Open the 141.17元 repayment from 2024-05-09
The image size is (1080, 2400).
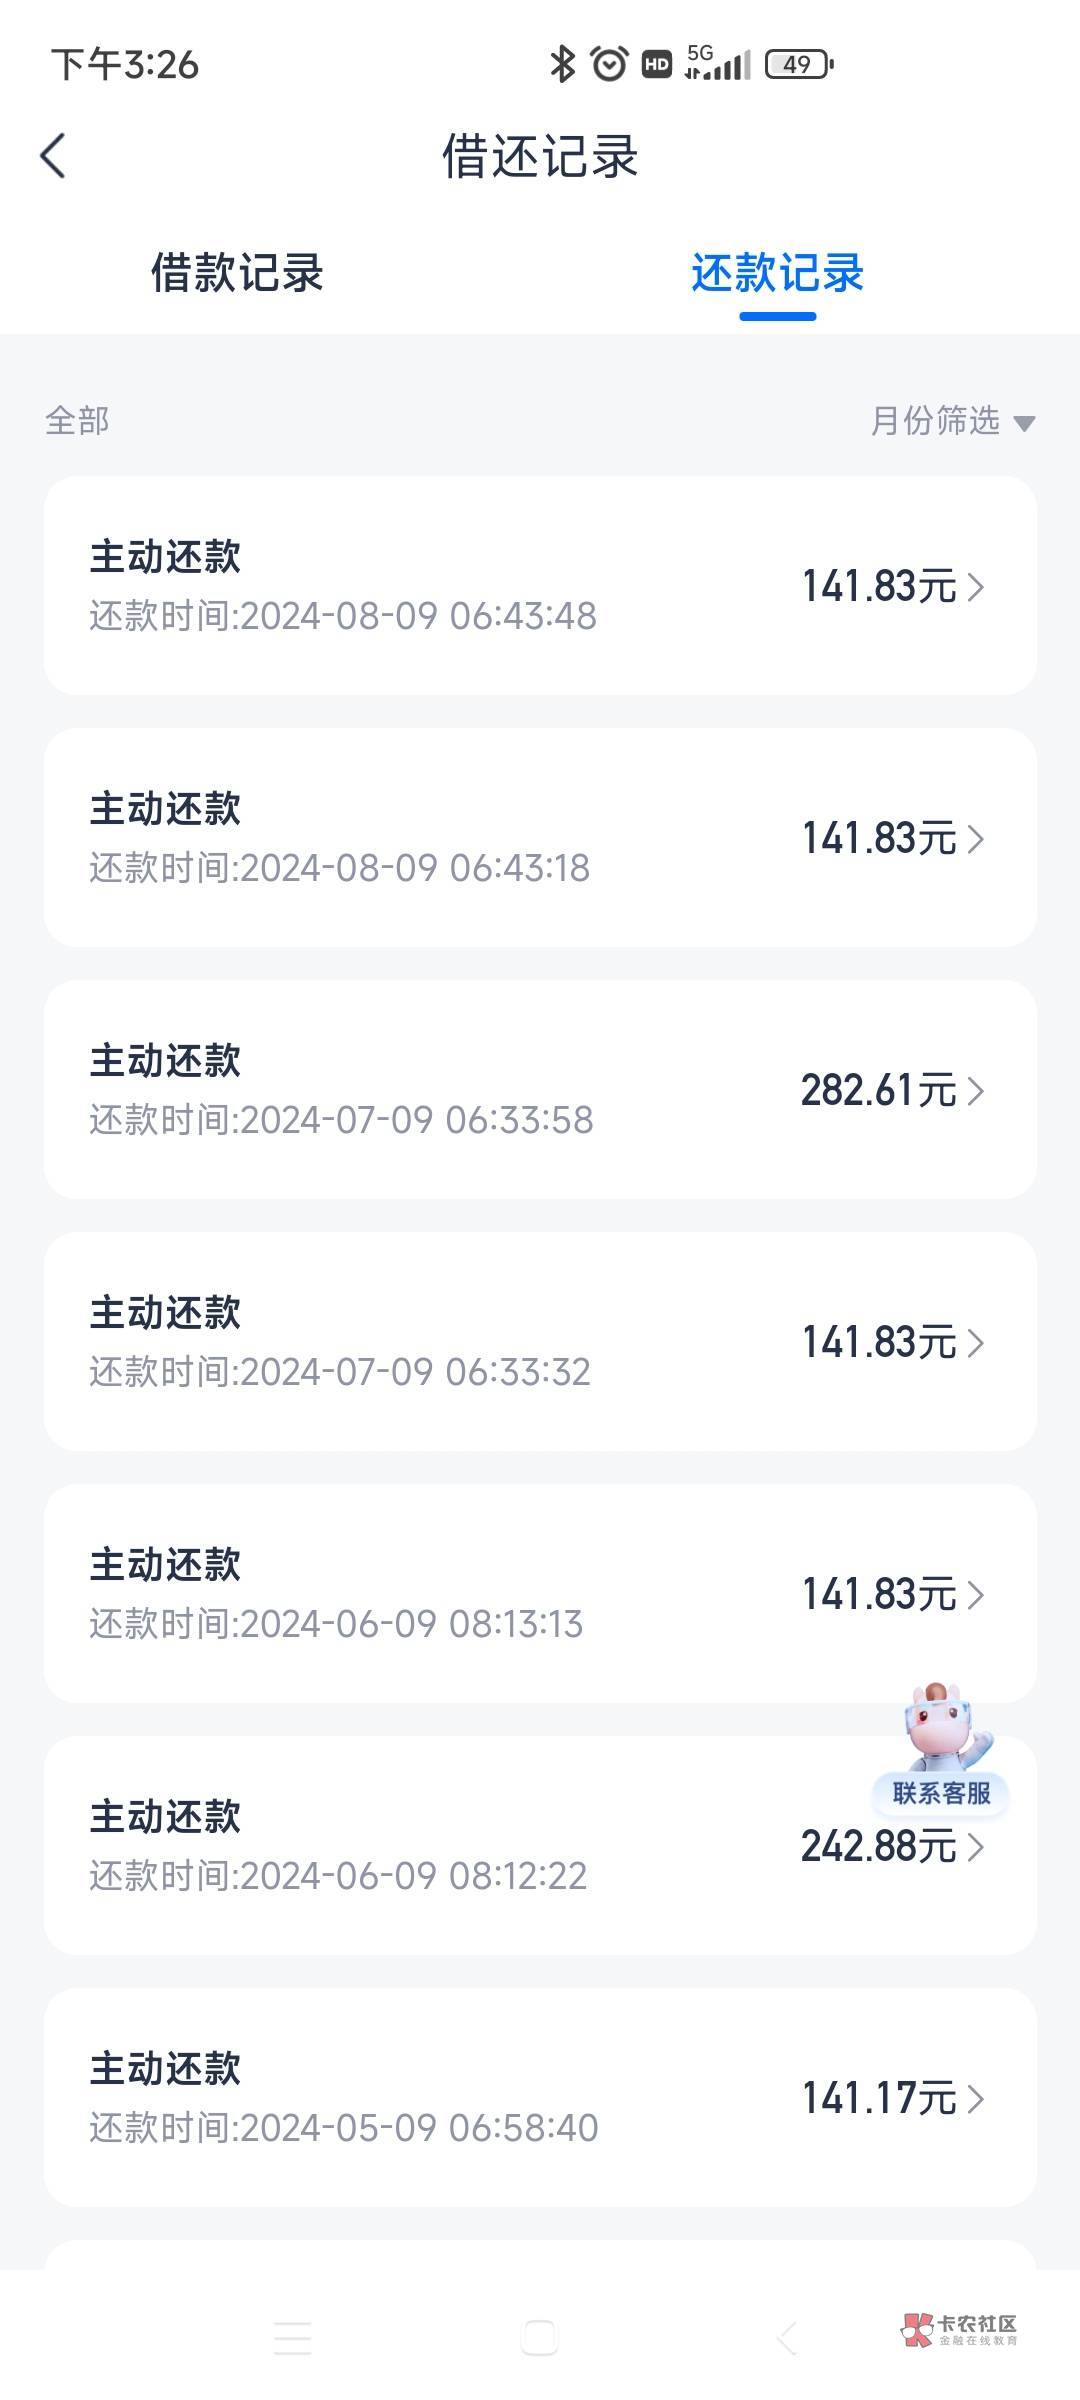click(x=540, y=2098)
